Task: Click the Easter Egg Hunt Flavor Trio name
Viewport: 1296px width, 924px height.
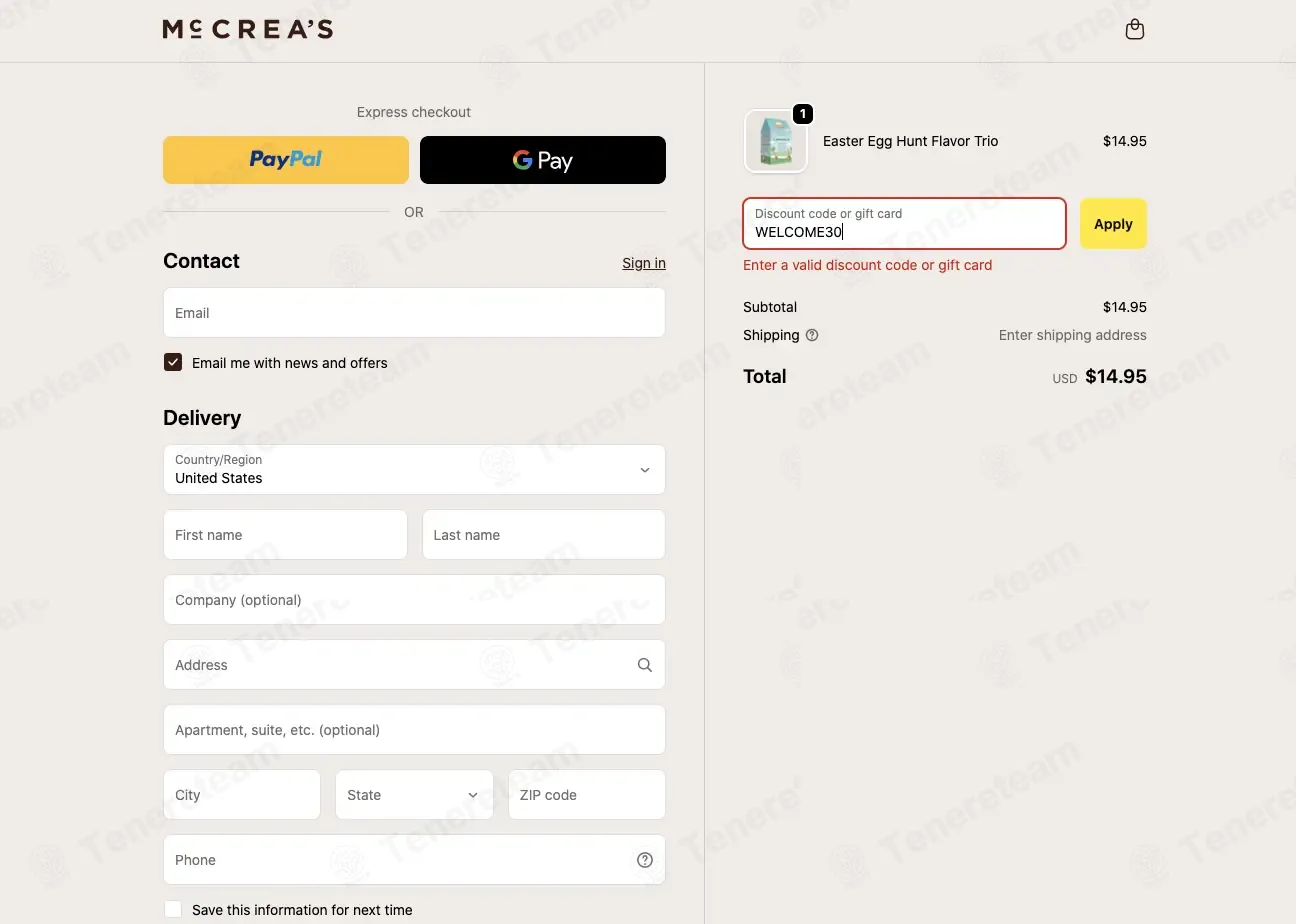Action: (x=910, y=141)
